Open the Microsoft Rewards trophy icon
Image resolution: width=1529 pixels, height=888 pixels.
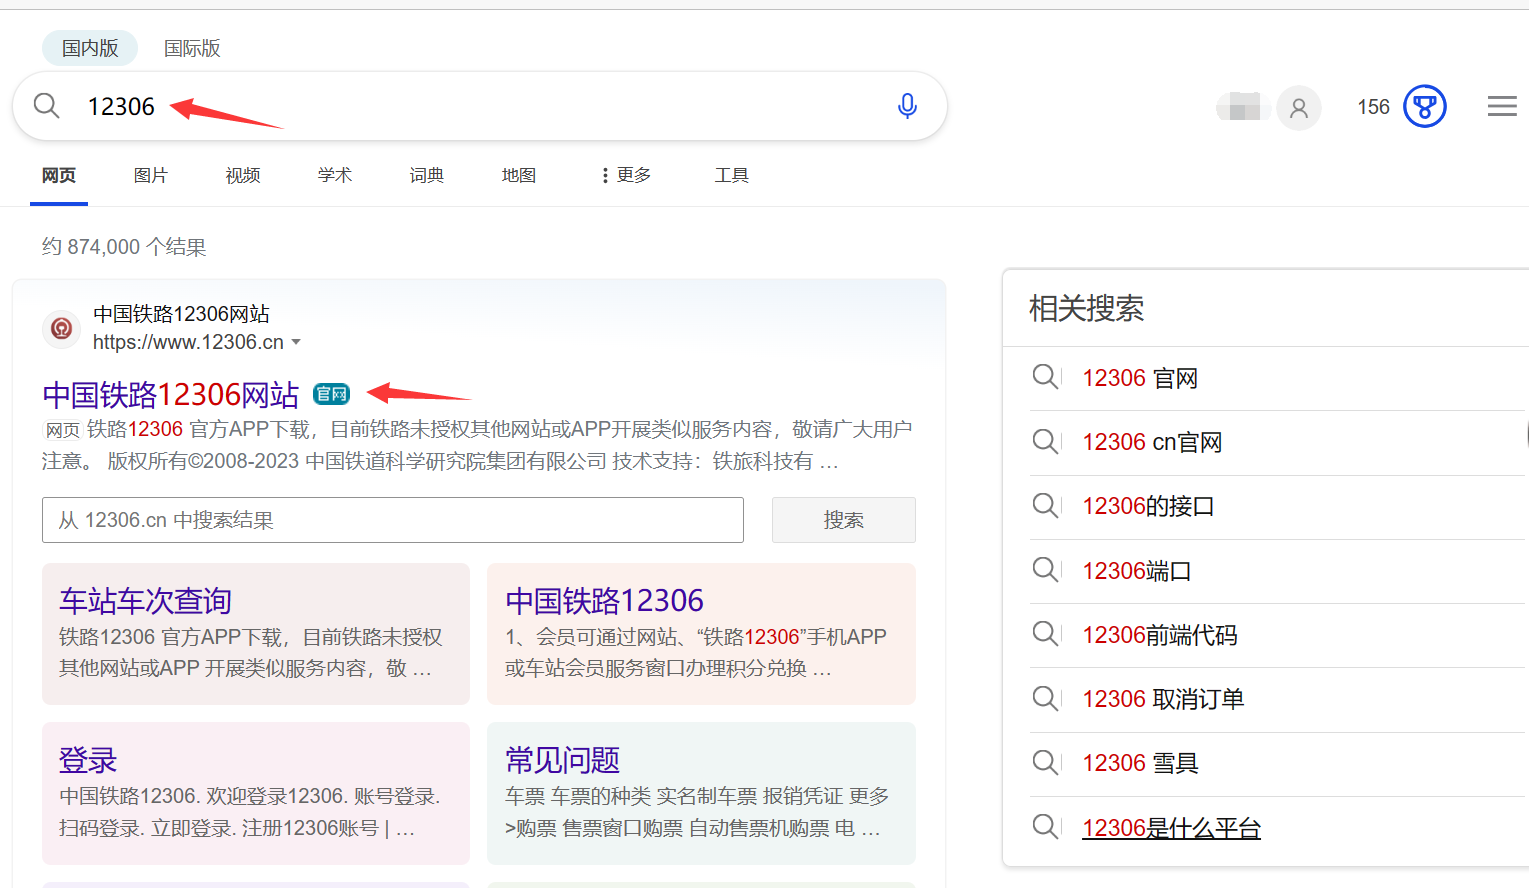[x=1424, y=105]
